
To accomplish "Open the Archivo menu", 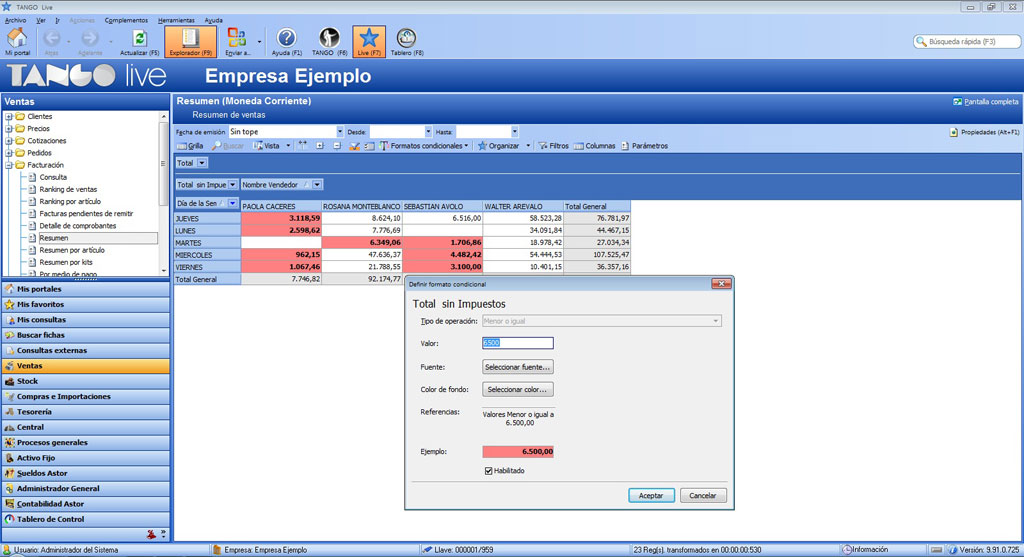I will pos(15,20).
